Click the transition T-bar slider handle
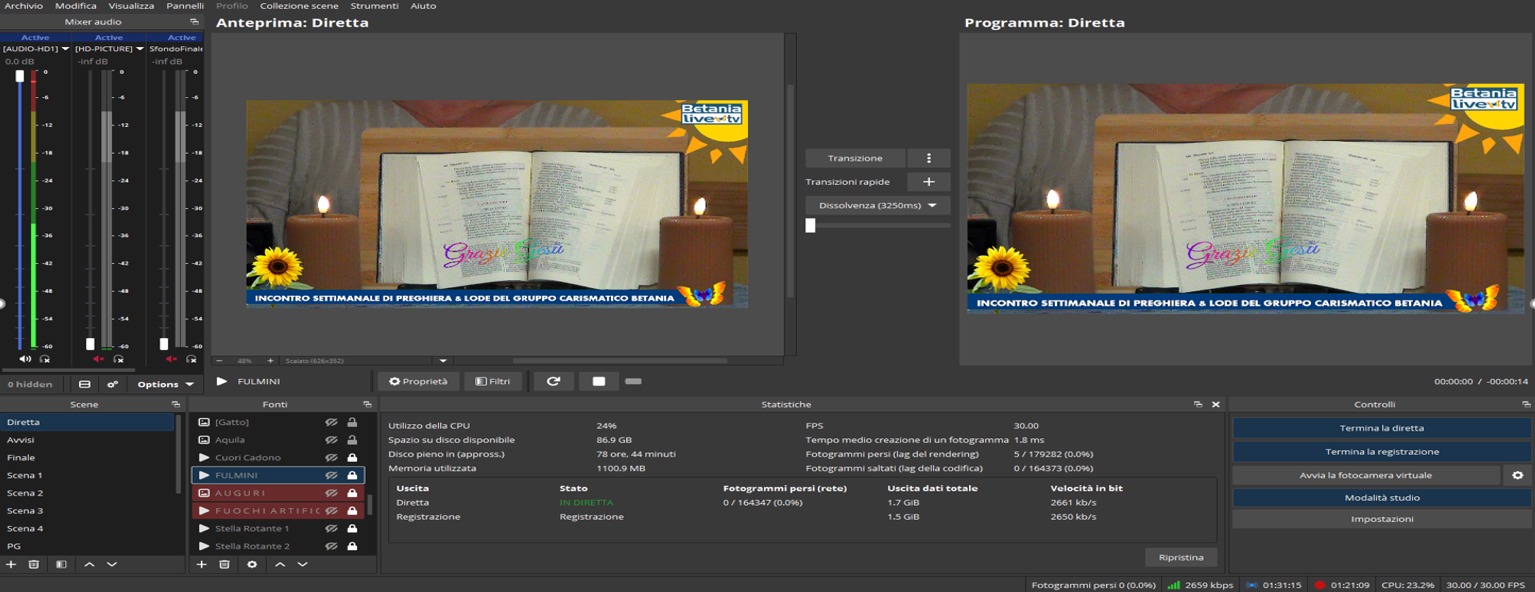Screen dimensions: 1535x592 (810, 225)
